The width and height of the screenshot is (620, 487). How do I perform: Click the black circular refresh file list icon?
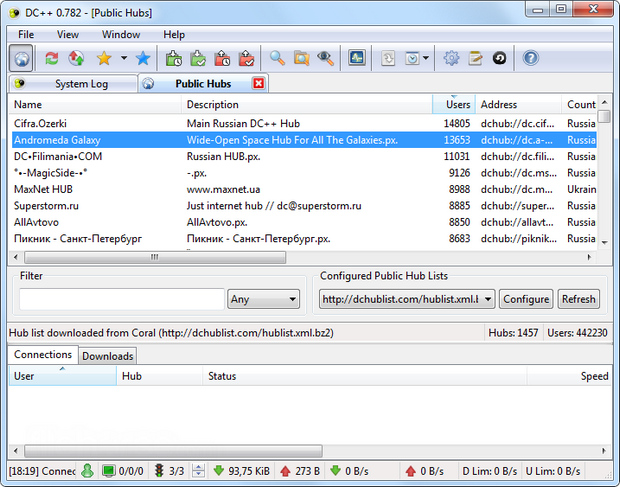[x=499, y=59]
